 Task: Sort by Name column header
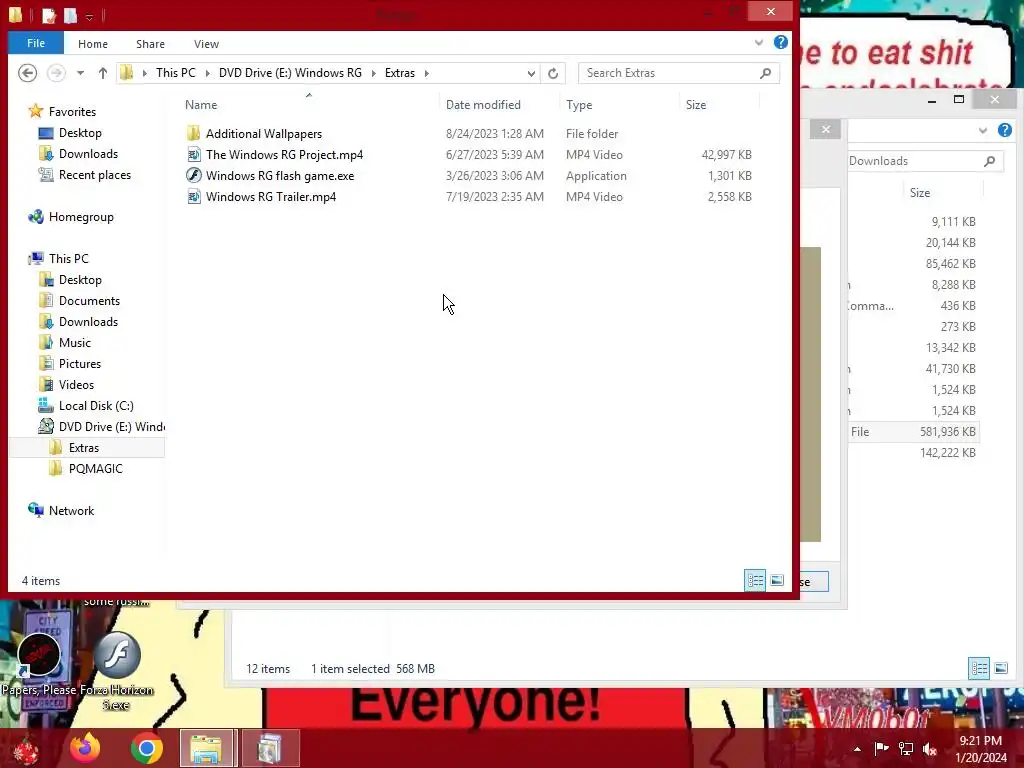[311, 104]
